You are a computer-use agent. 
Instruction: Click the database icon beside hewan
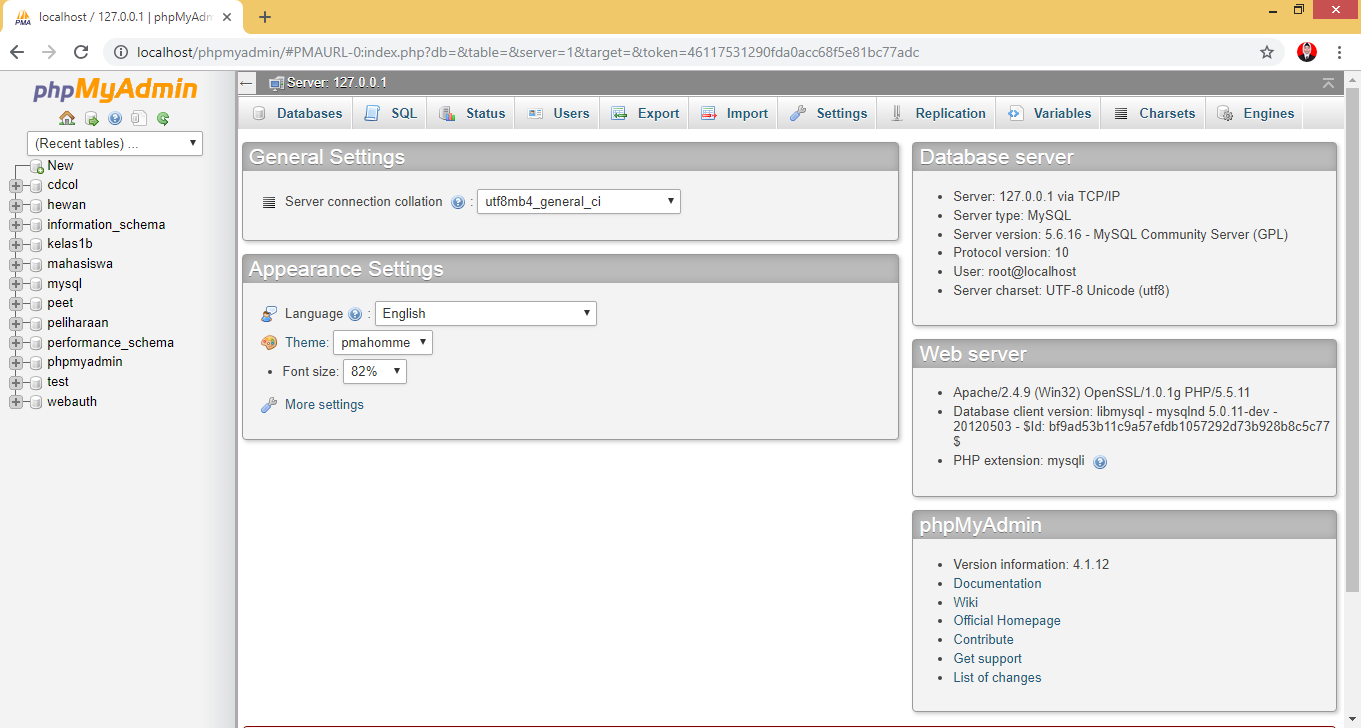pyautogui.click(x=36, y=205)
